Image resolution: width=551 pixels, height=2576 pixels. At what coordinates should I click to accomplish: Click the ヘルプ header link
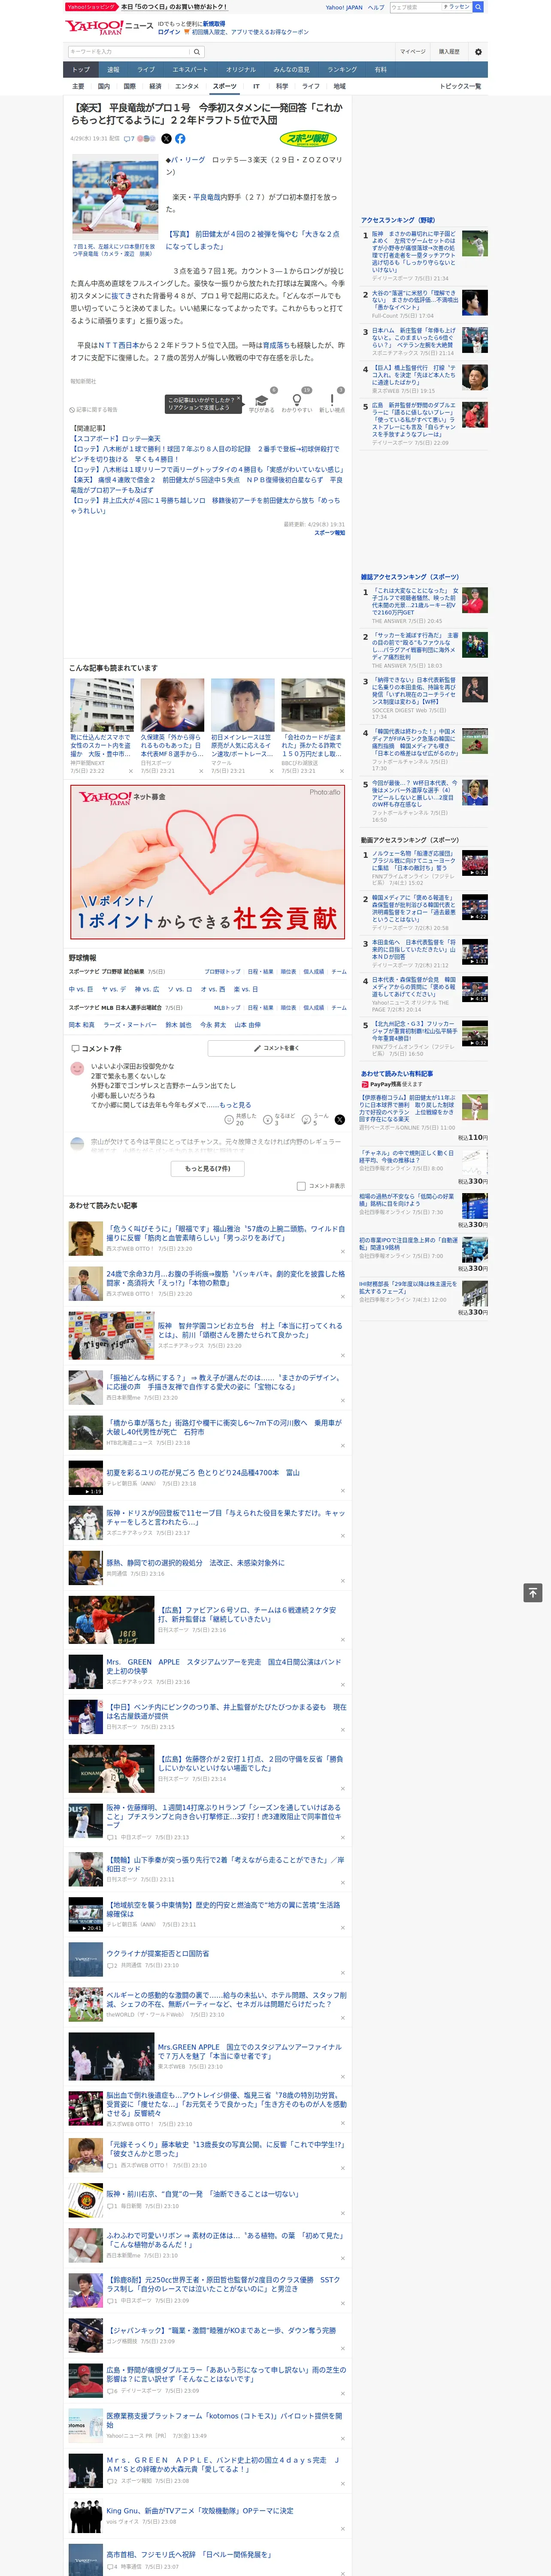[376, 7]
